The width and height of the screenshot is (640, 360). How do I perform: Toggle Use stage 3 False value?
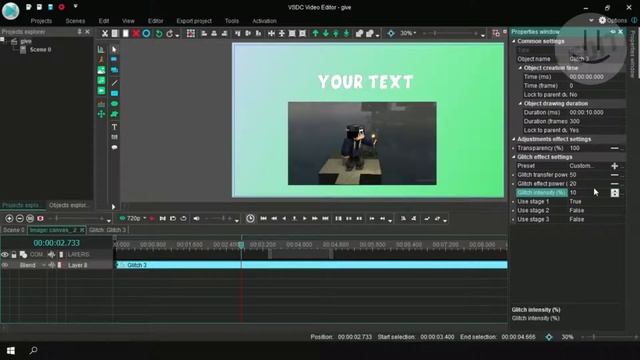coord(576,220)
